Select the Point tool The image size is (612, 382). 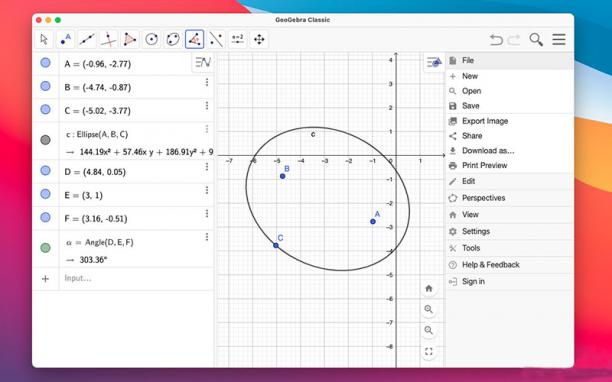pyautogui.click(x=66, y=39)
